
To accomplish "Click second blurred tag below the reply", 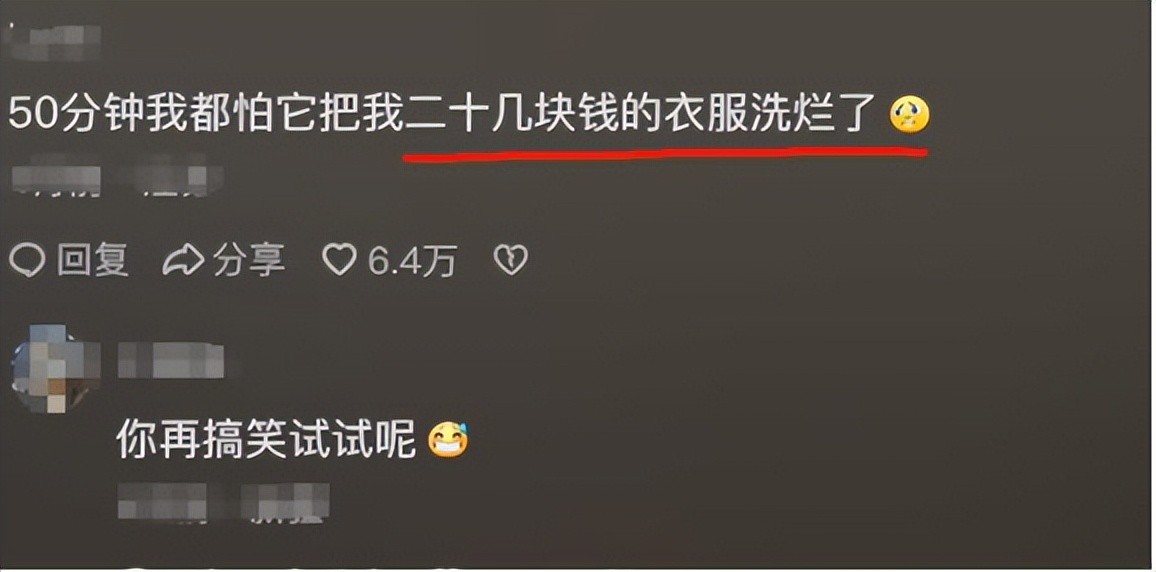I will coord(285,503).
